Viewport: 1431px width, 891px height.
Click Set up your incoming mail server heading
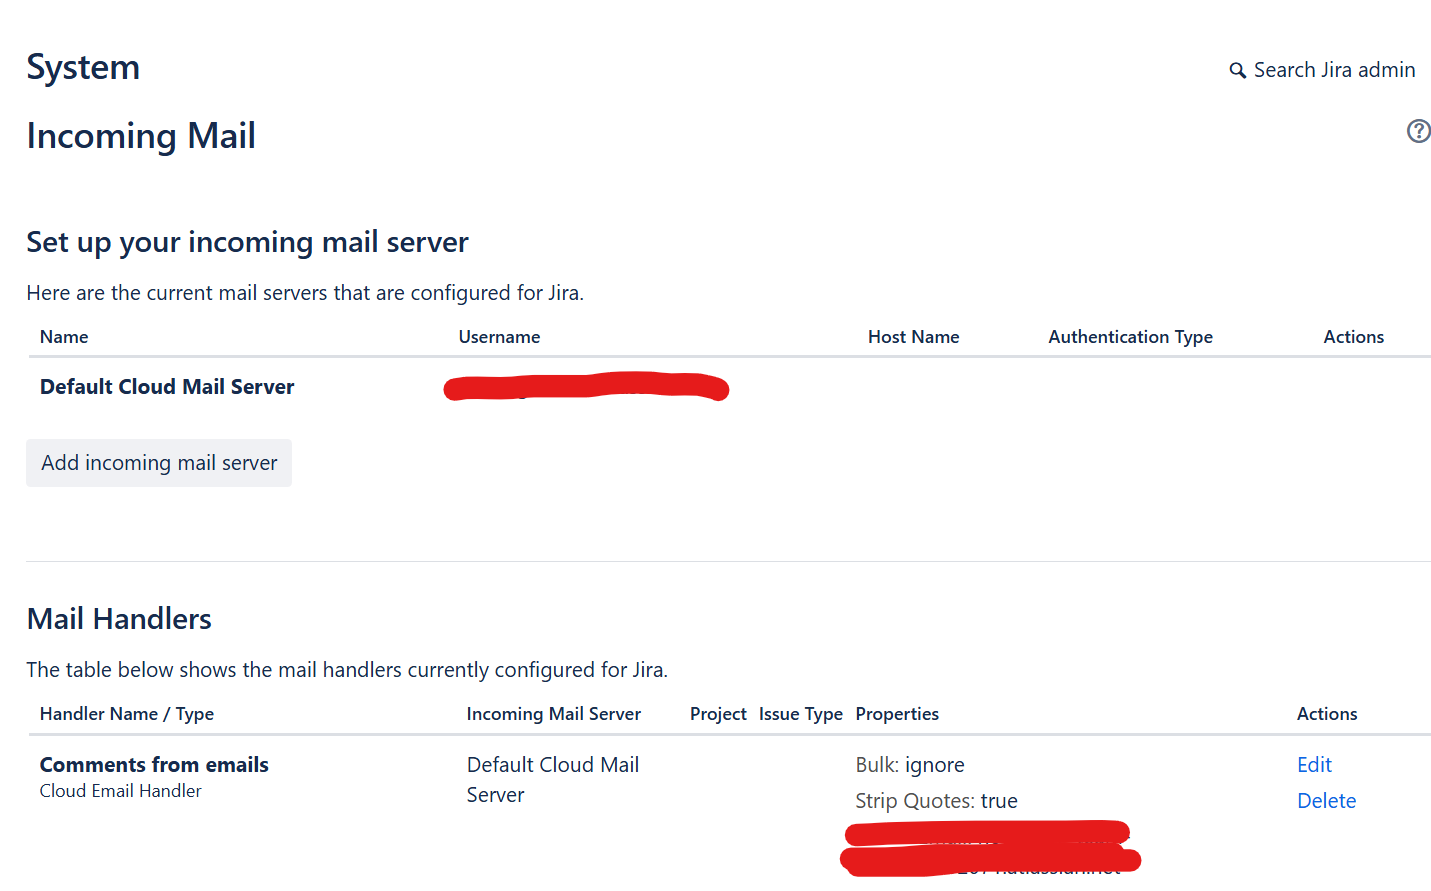[x=247, y=242]
